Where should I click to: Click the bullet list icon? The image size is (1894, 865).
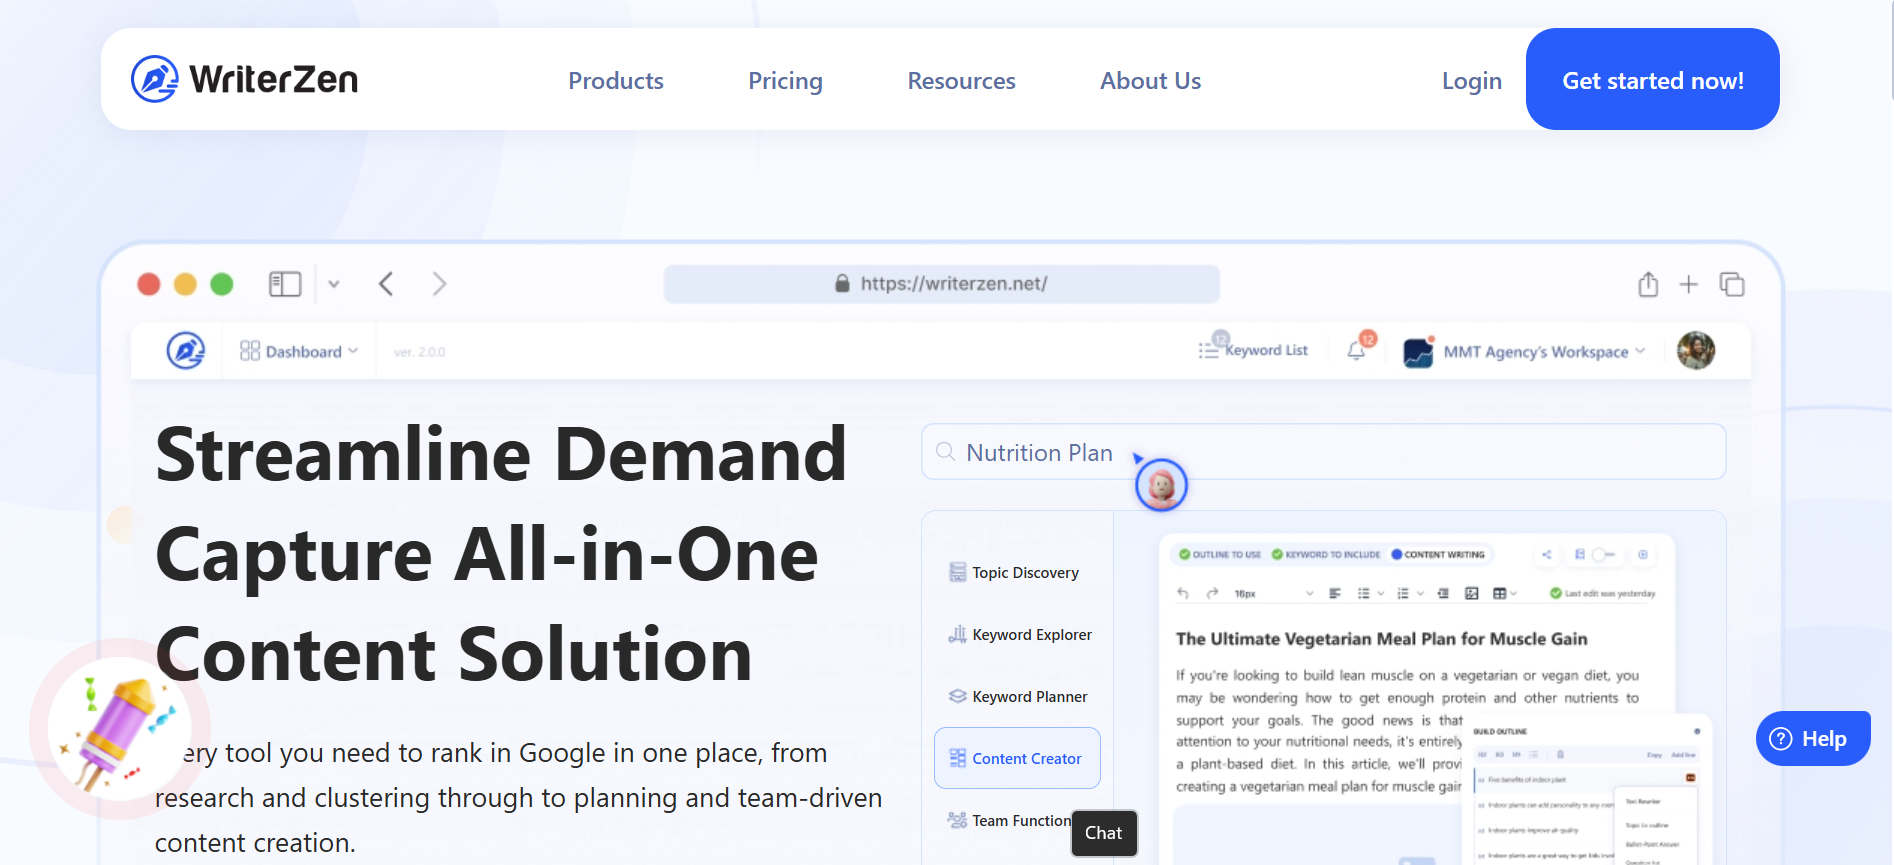(x=1364, y=593)
